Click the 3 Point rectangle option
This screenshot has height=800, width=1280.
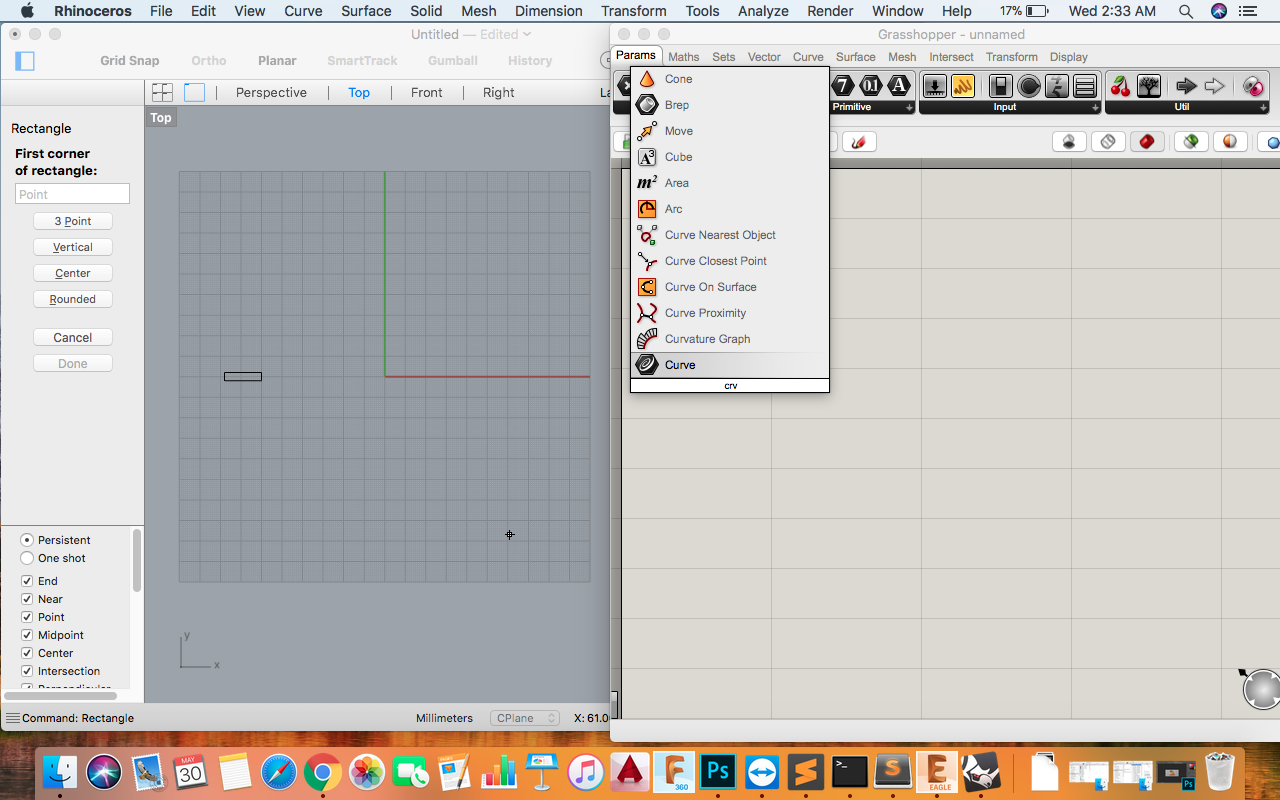point(73,221)
